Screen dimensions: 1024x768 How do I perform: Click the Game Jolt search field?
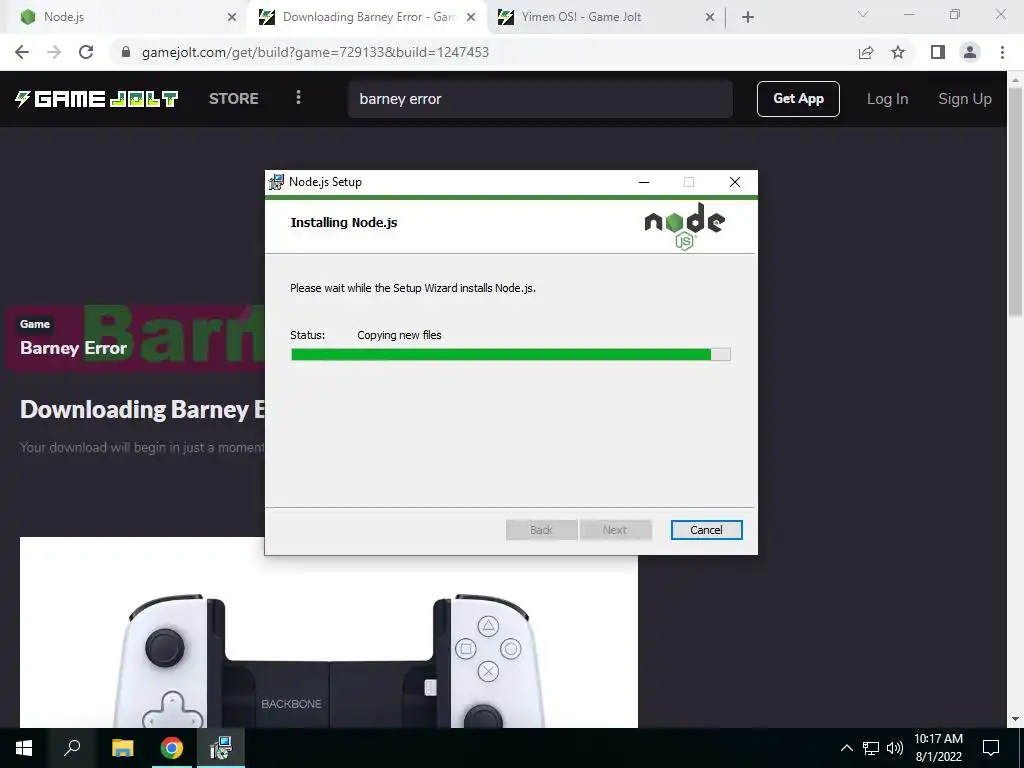(540, 99)
